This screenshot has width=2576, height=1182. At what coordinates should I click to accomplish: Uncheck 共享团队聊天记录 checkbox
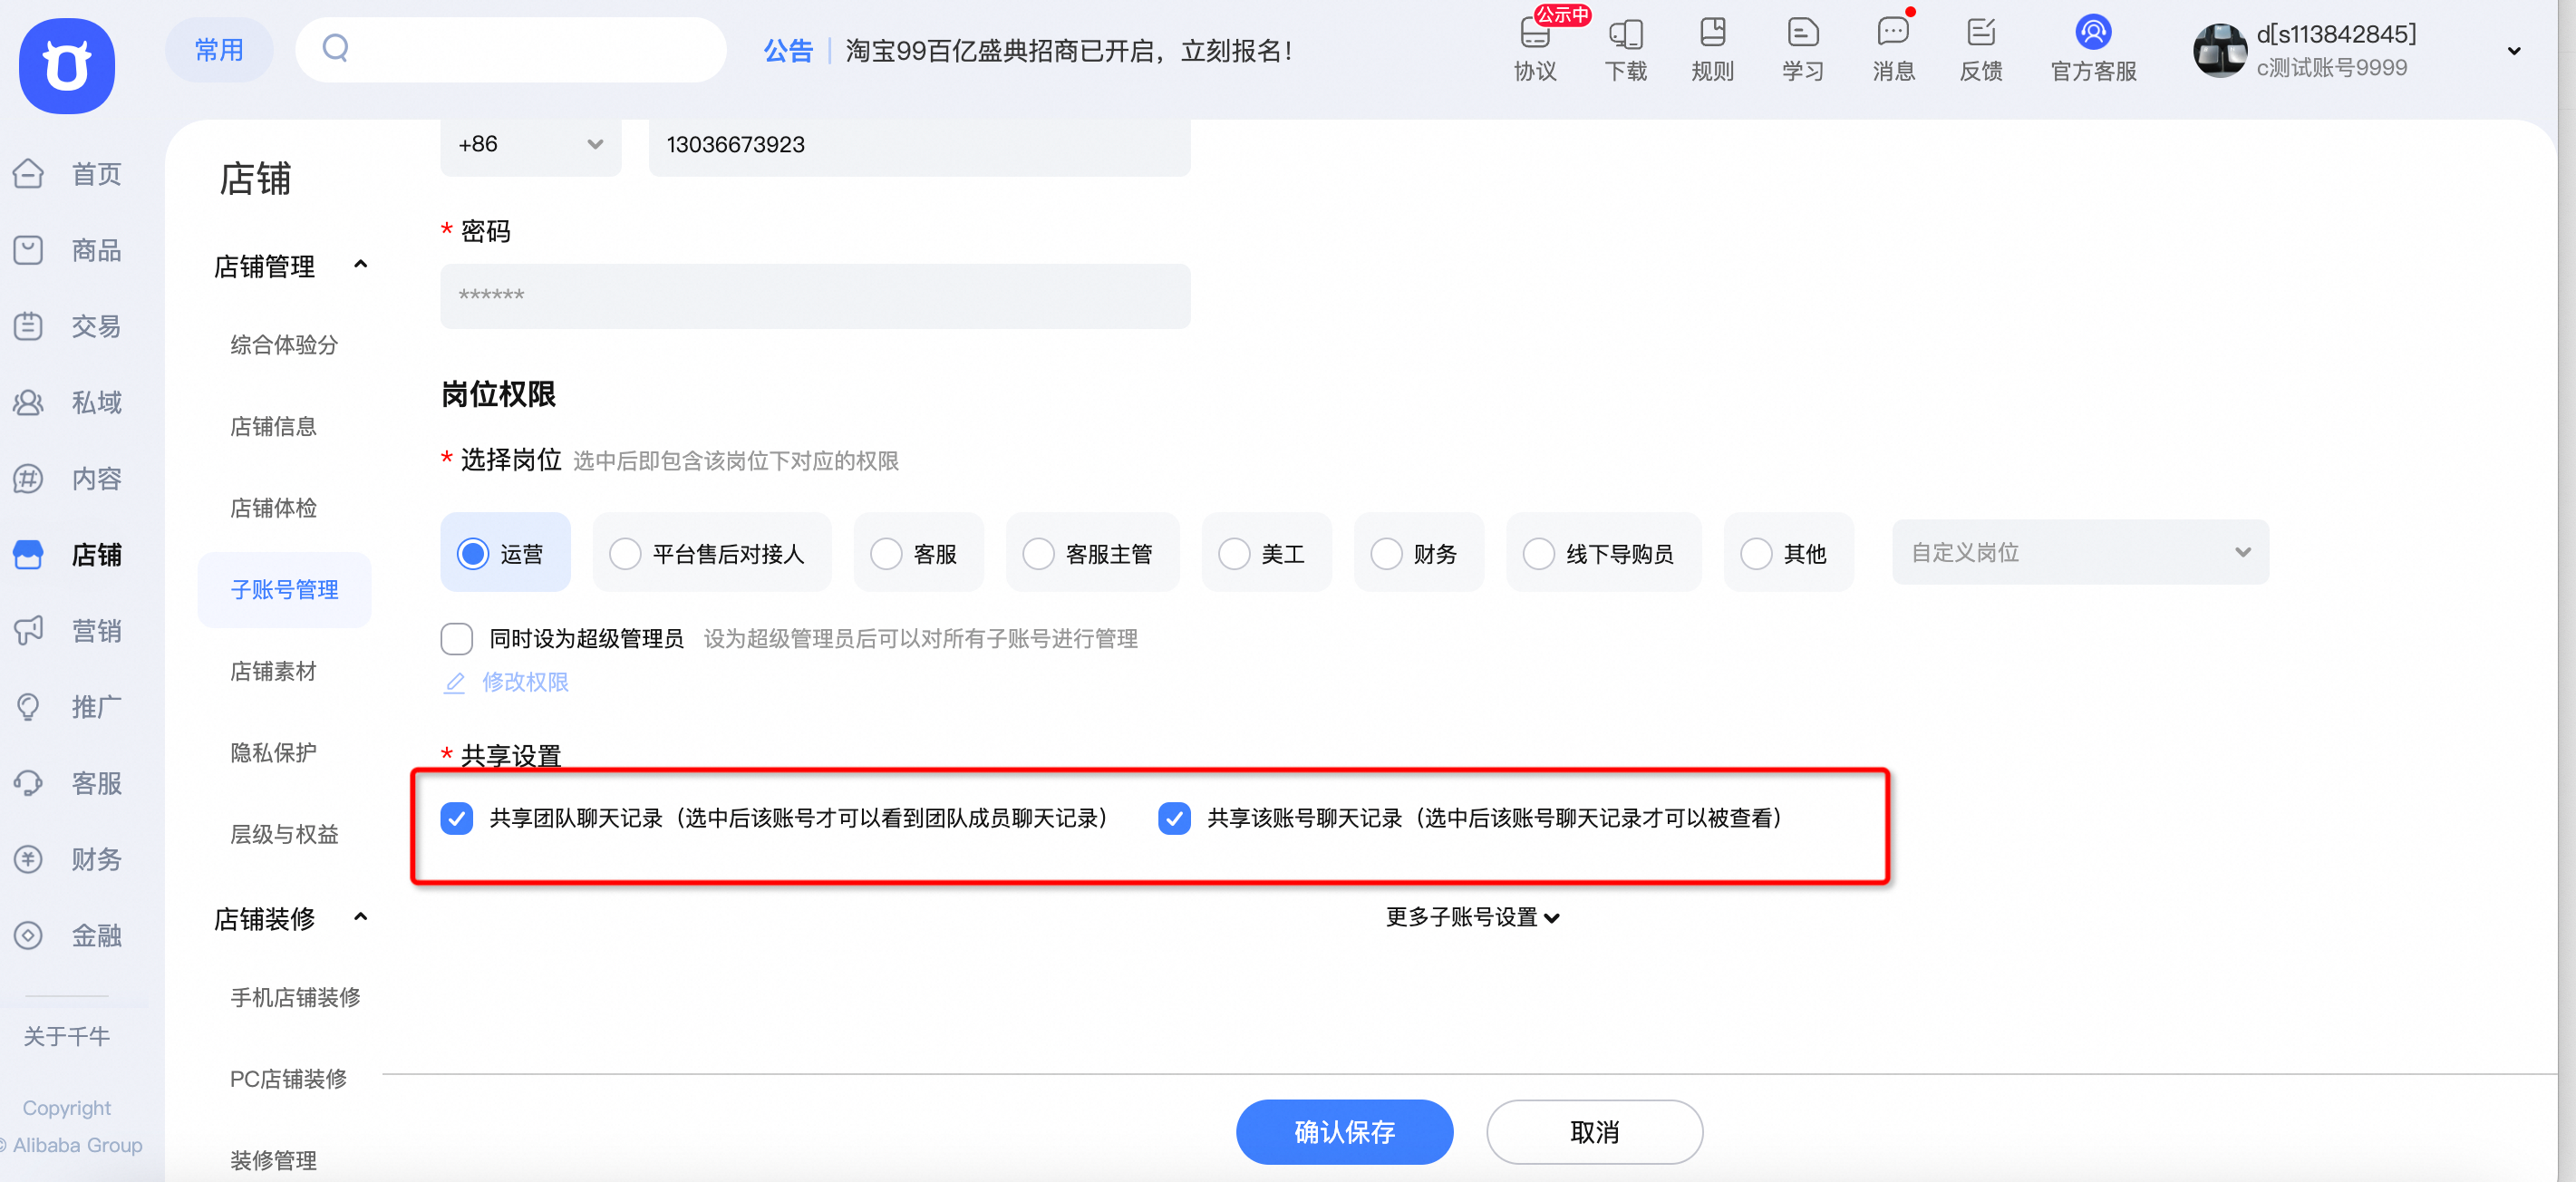(x=457, y=818)
